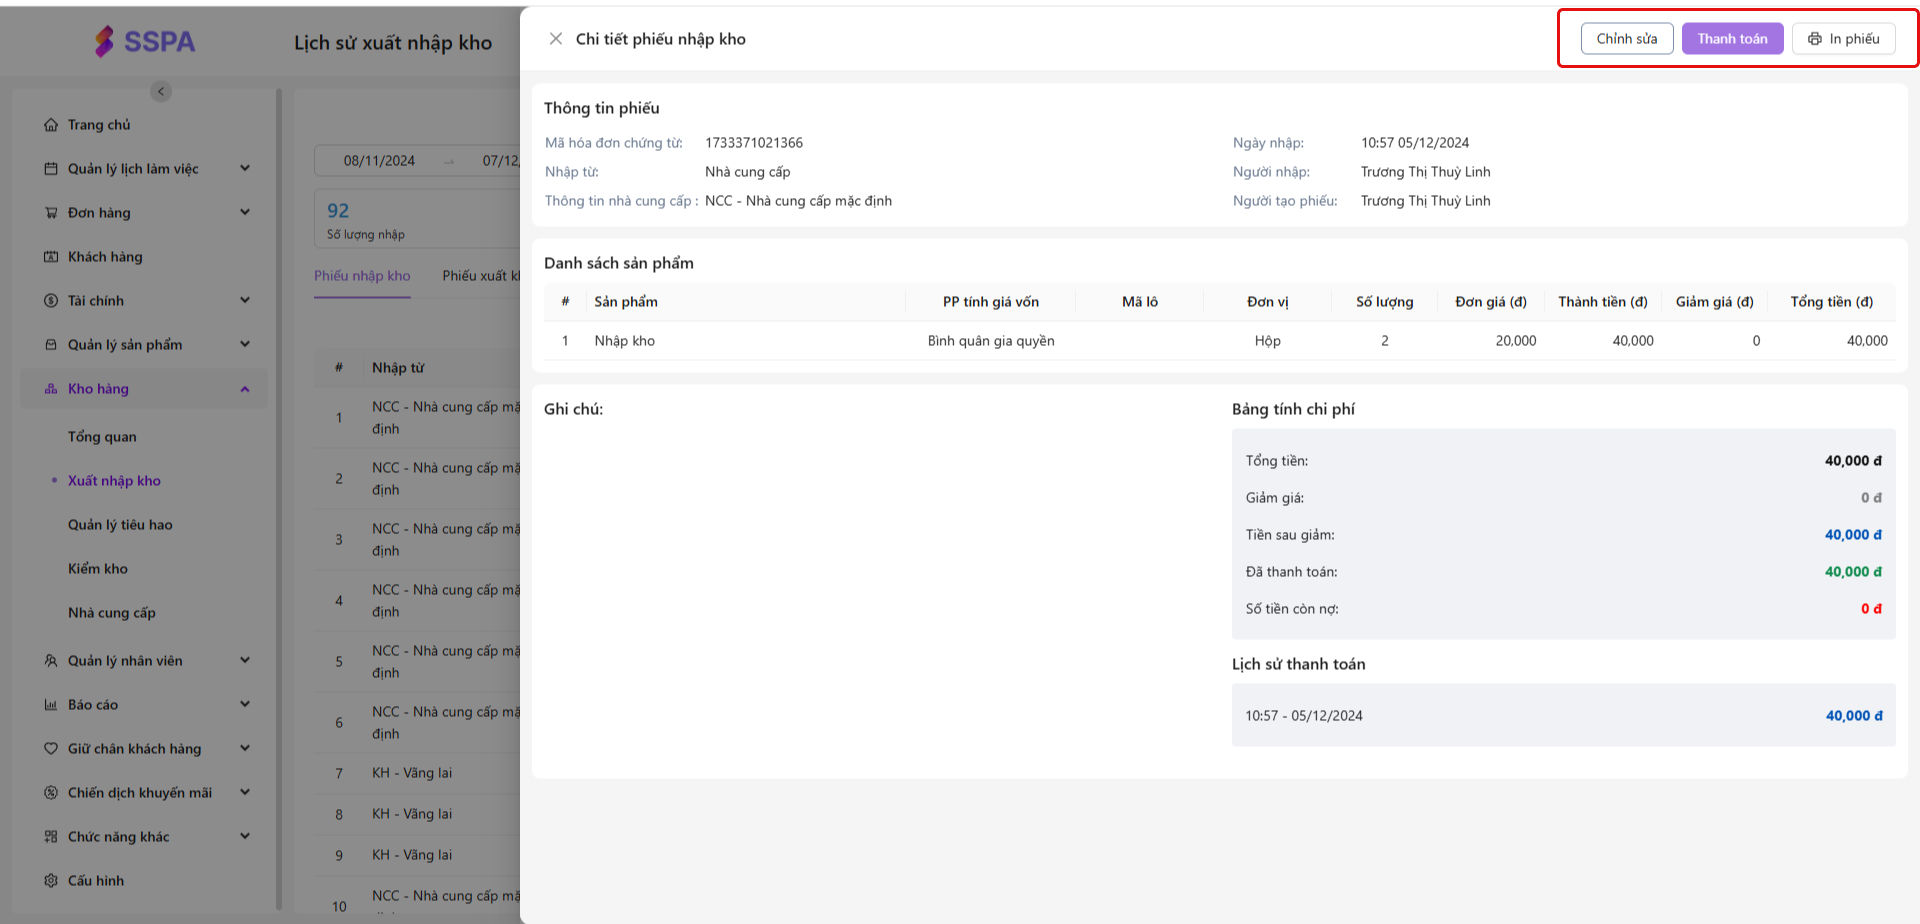Expand the Chức năng khác chevron
Screen dimensions: 1920x924
(245, 837)
